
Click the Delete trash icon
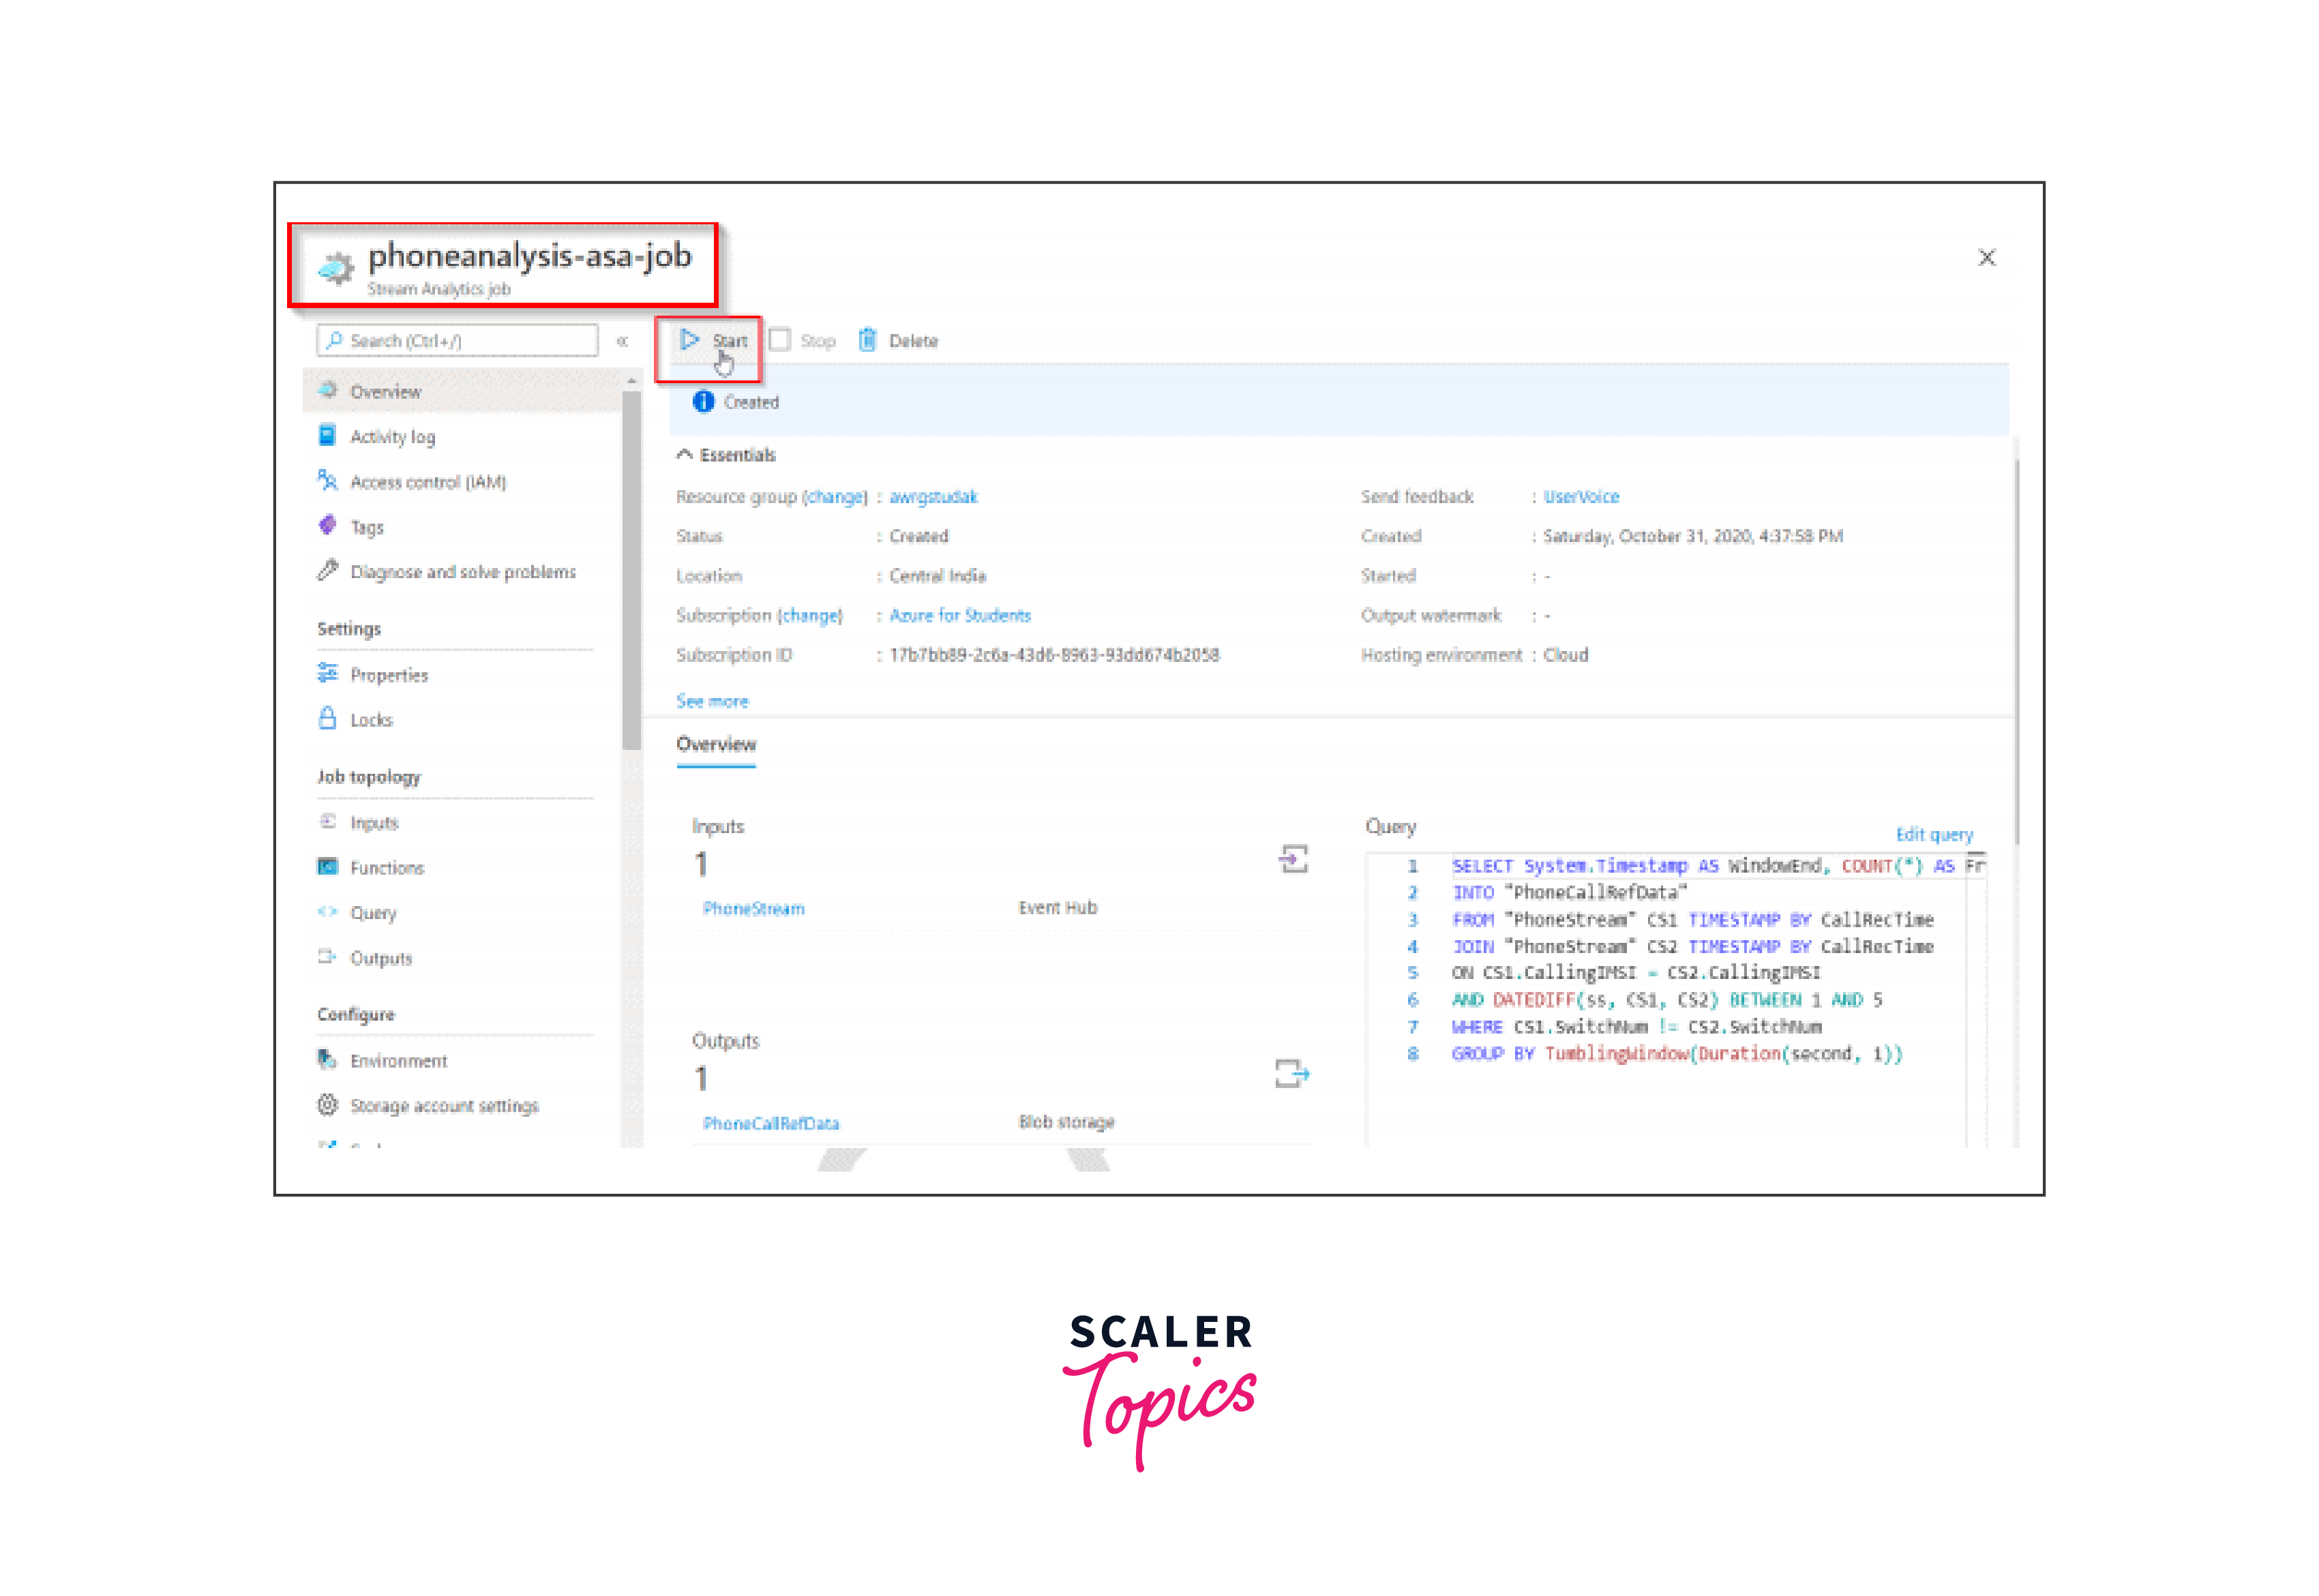[x=867, y=340]
